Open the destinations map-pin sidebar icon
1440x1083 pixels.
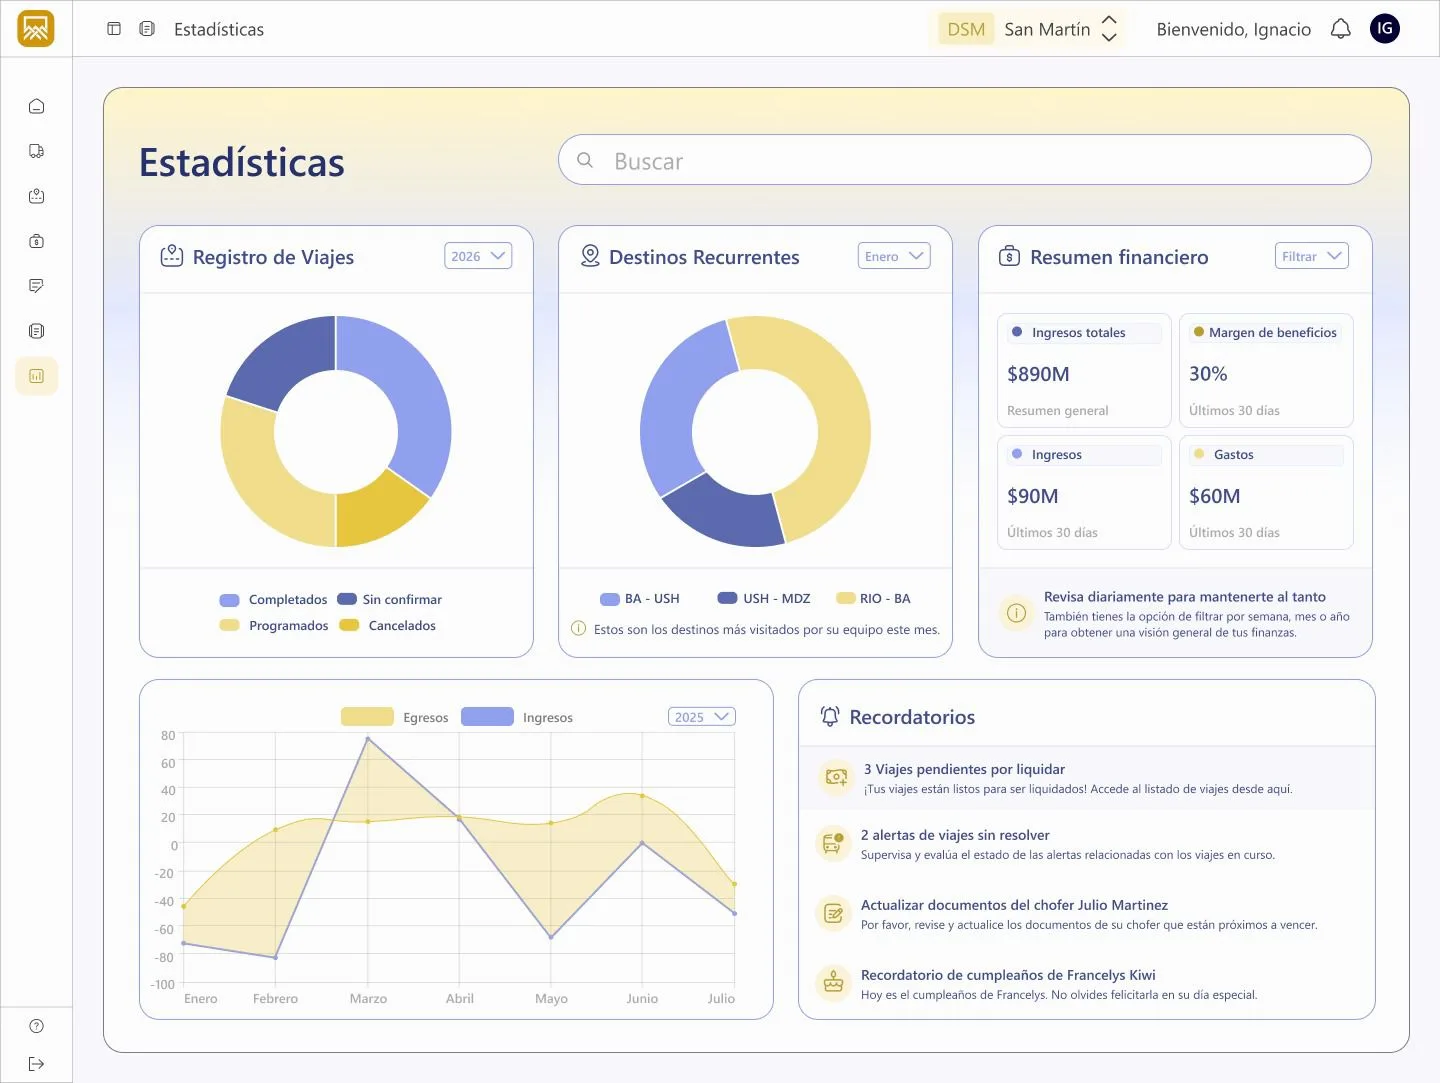36,196
